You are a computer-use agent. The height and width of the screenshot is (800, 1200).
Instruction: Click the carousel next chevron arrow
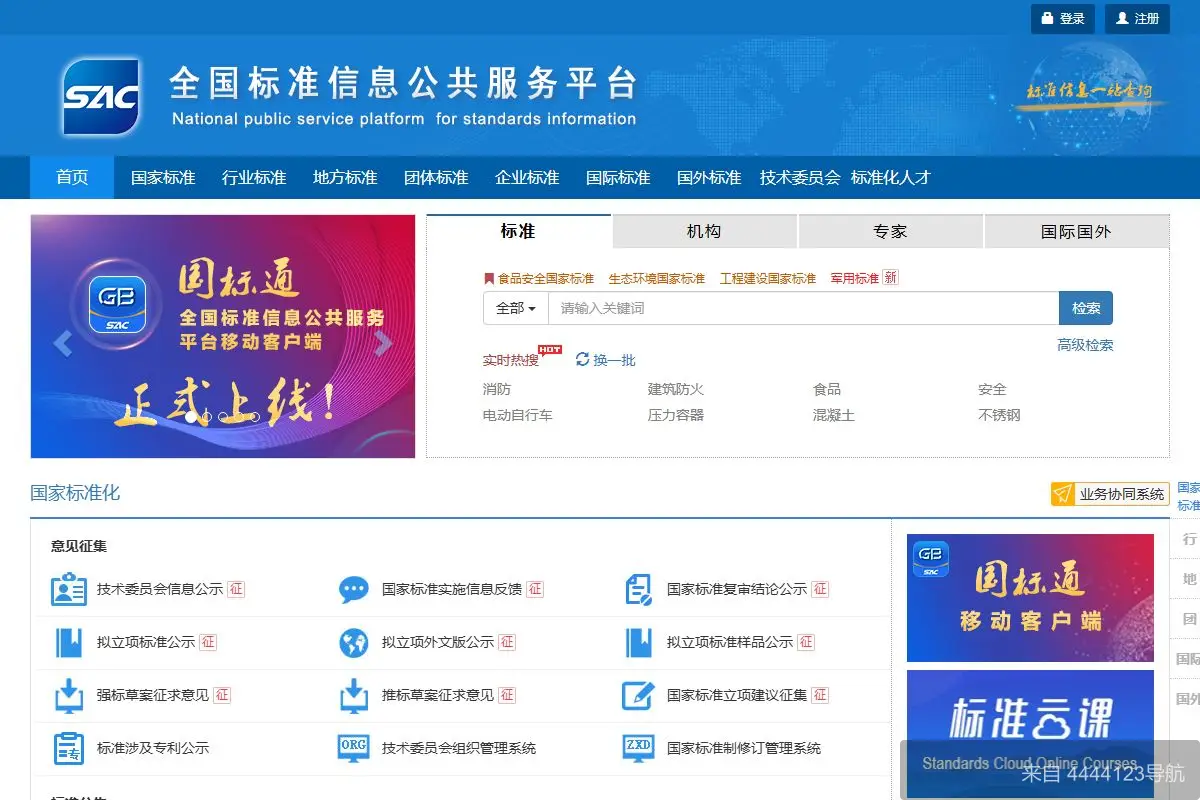[383, 343]
